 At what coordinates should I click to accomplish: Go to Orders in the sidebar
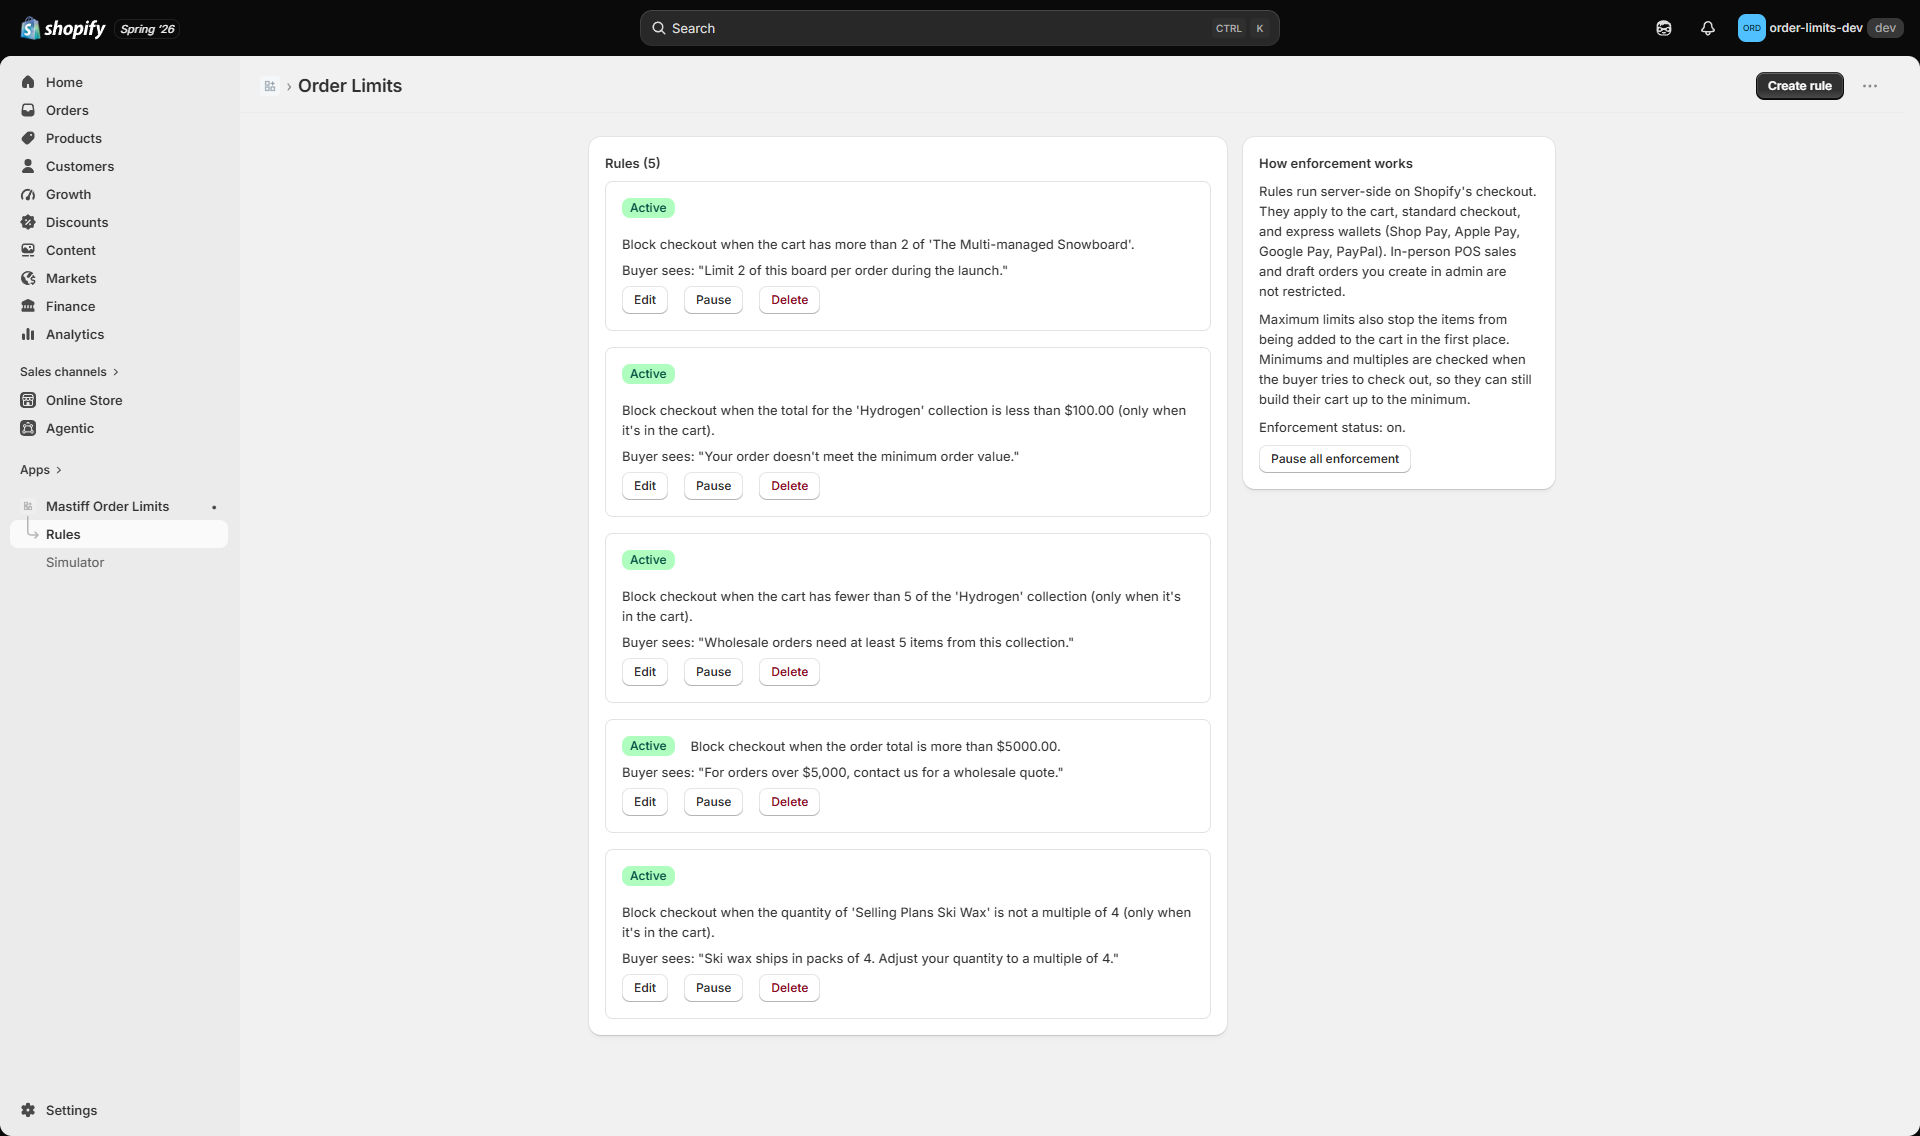coord(119,110)
